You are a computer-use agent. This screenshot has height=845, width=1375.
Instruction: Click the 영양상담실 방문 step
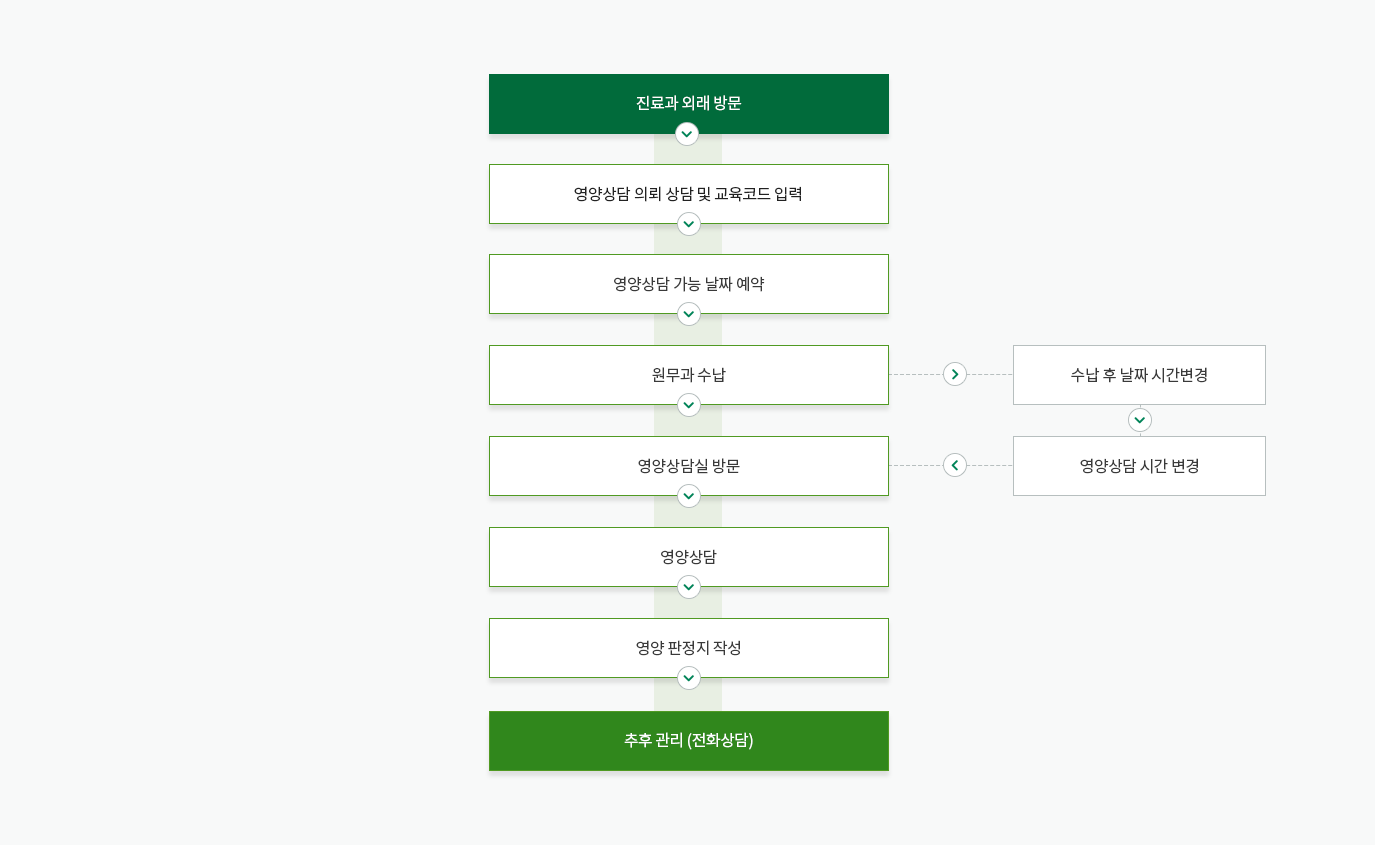pos(688,465)
